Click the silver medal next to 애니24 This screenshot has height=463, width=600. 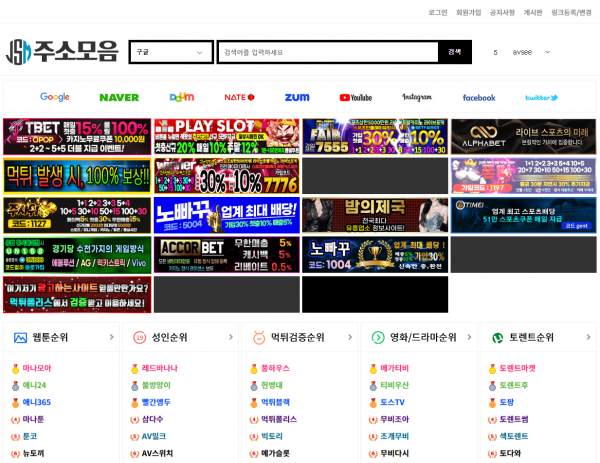coord(15,386)
